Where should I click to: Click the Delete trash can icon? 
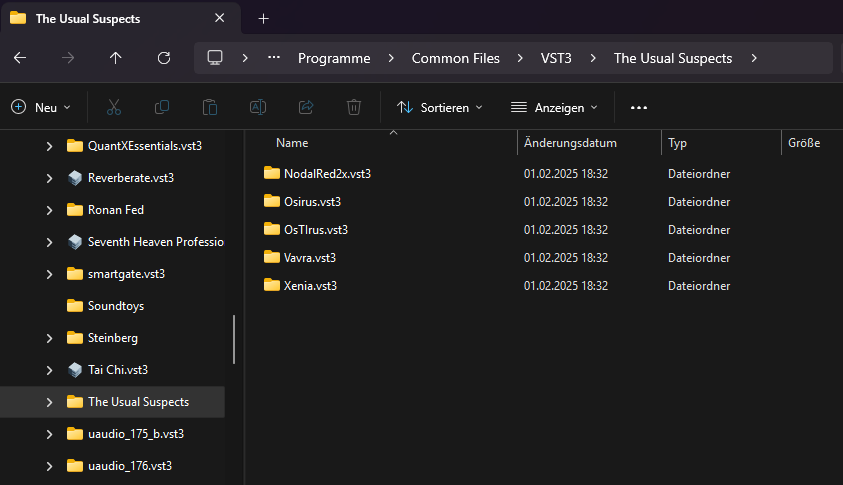coord(354,107)
